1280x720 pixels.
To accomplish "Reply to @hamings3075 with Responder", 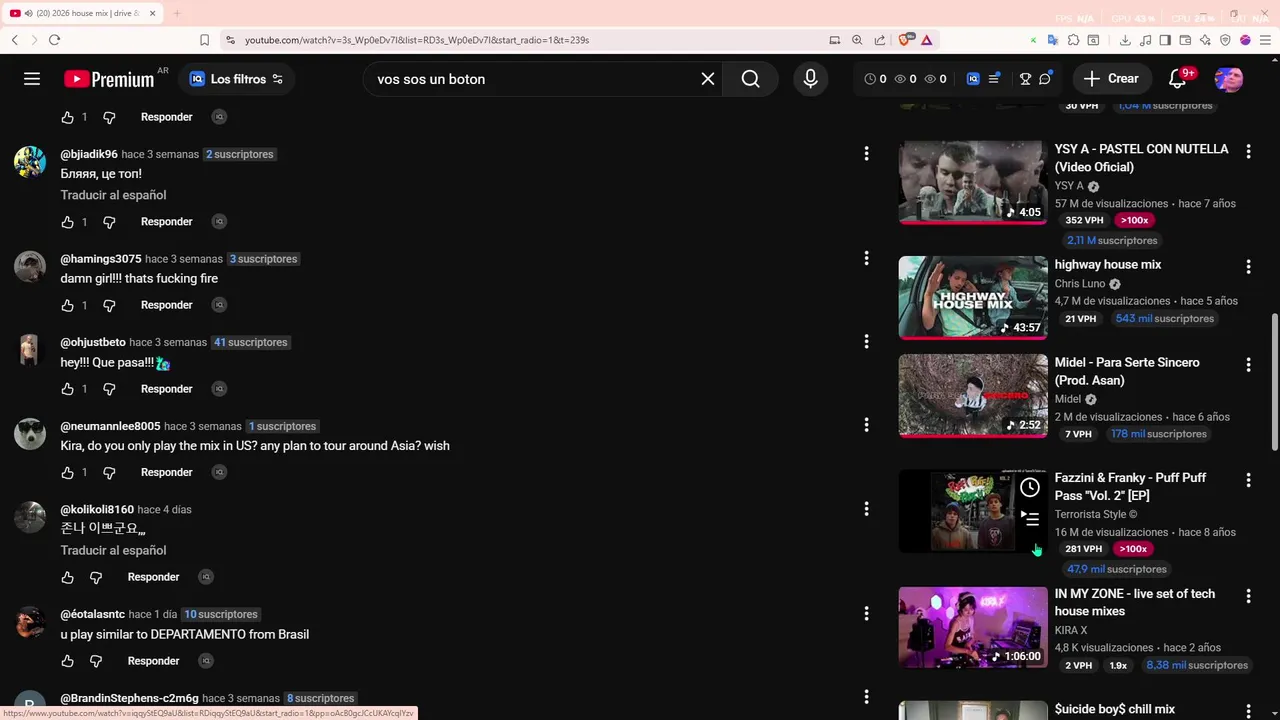I will point(166,305).
